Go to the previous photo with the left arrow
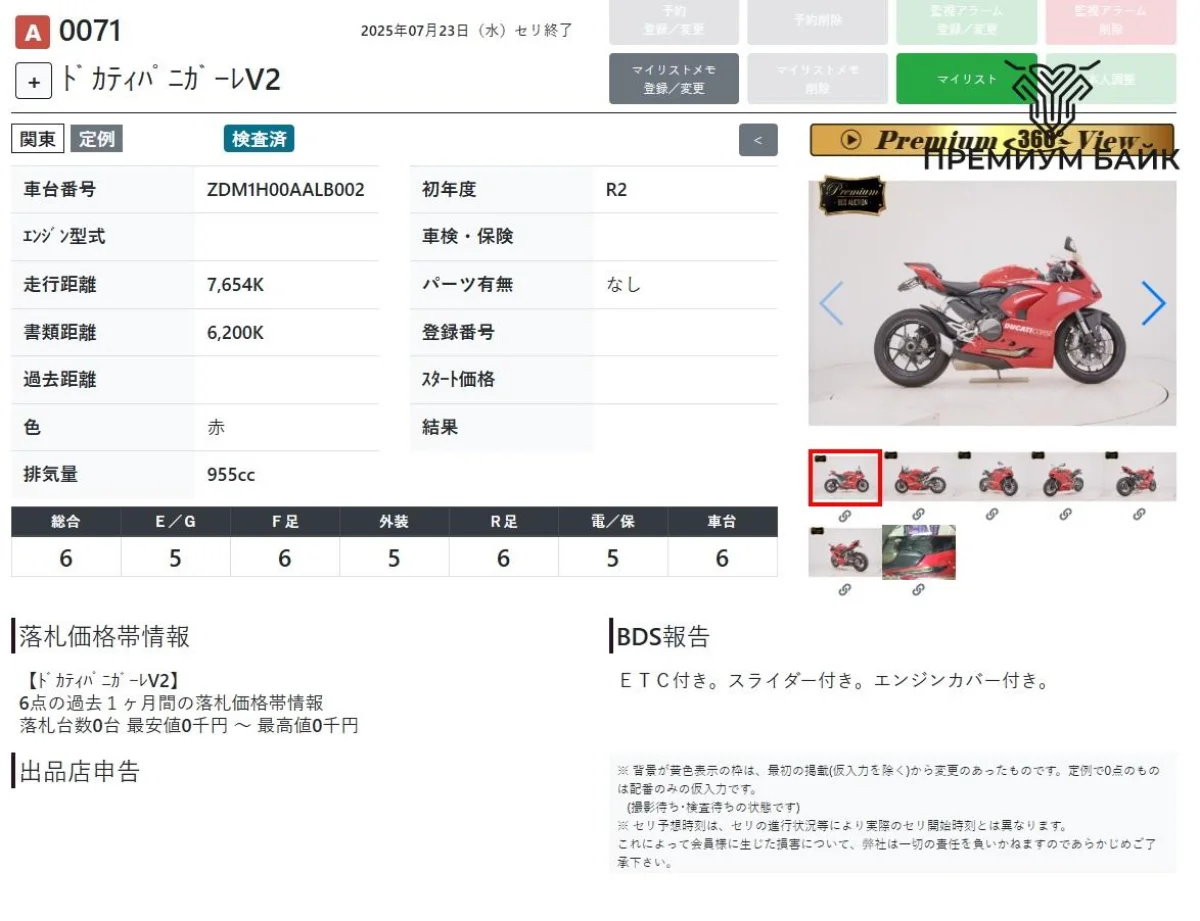This screenshot has height=921, width=1200. pyautogui.click(x=831, y=303)
